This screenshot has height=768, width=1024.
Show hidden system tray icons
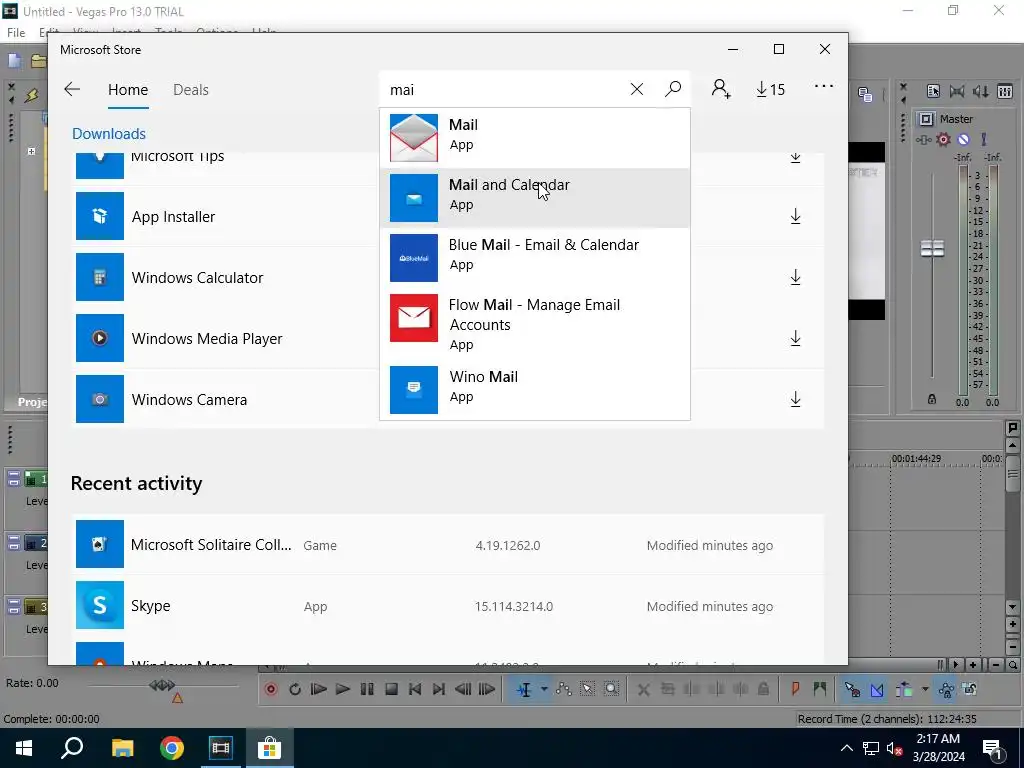(x=846, y=748)
